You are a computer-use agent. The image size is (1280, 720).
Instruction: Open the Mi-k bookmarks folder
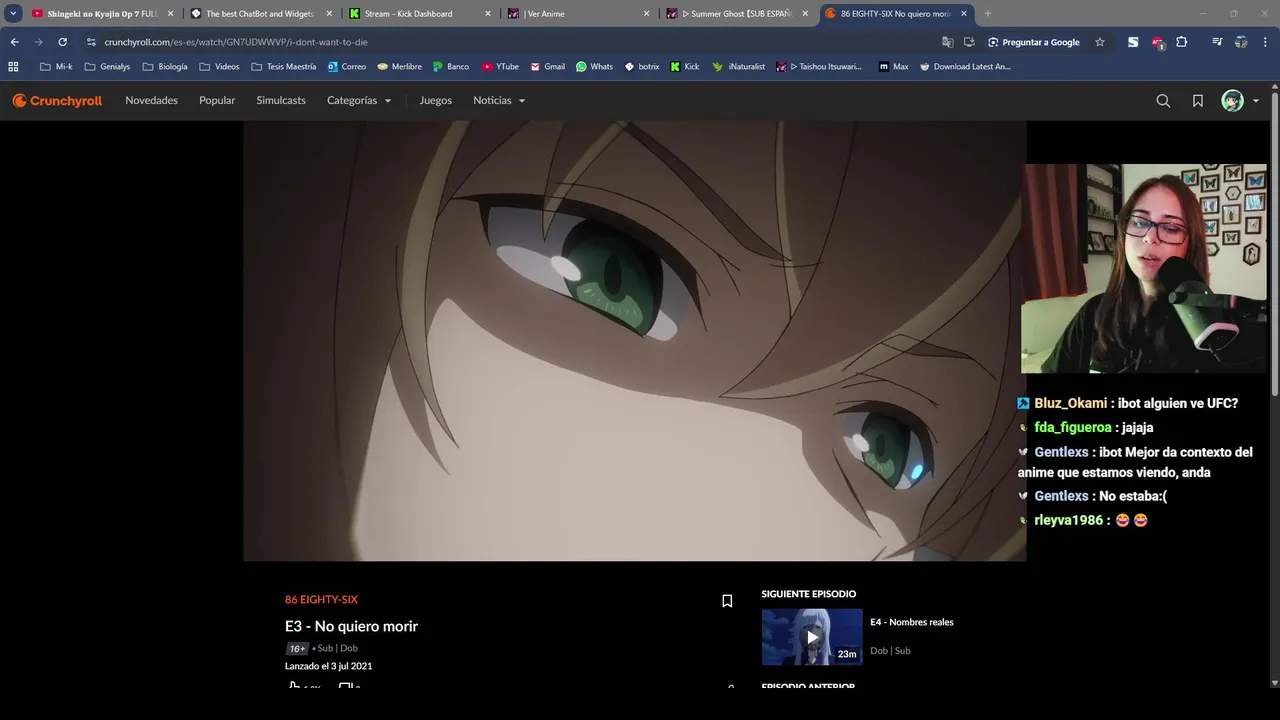pos(56,67)
